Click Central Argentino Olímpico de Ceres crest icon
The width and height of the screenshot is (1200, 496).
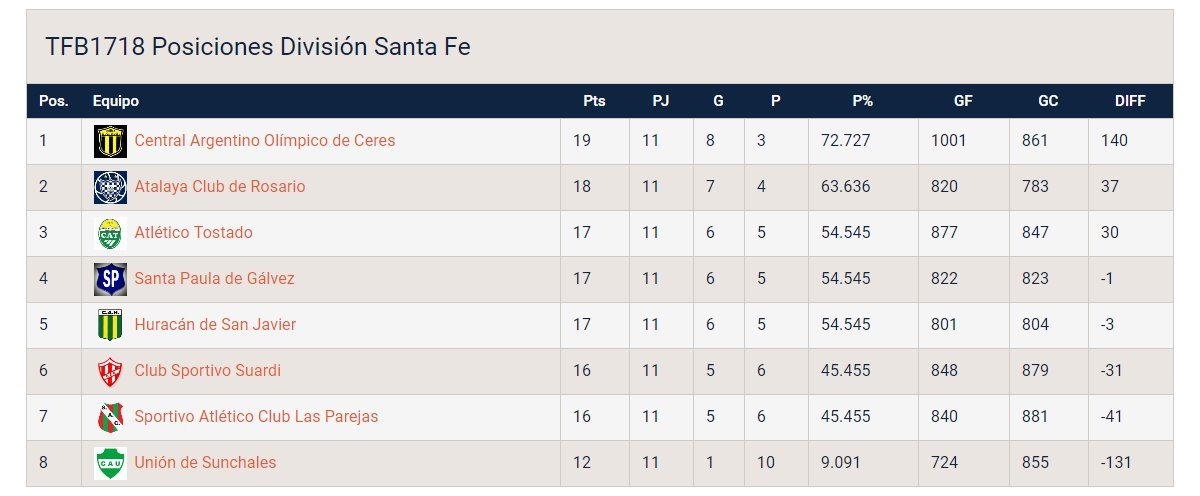[x=110, y=141]
